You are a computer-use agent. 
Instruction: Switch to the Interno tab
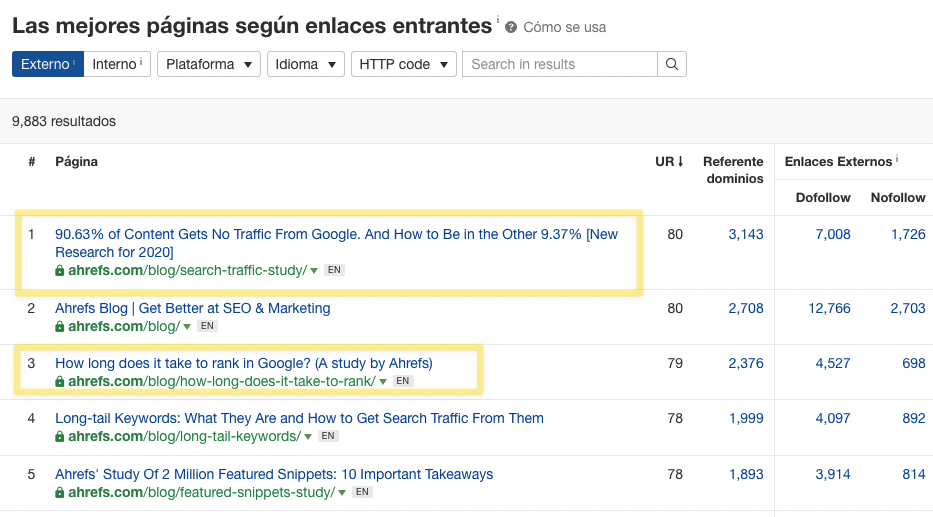pyautogui.click(x=117, y=64)
